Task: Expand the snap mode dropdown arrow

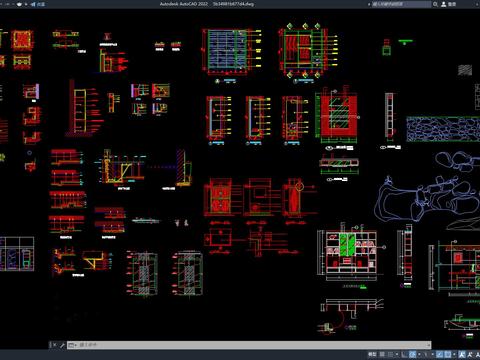Action: 397,354
